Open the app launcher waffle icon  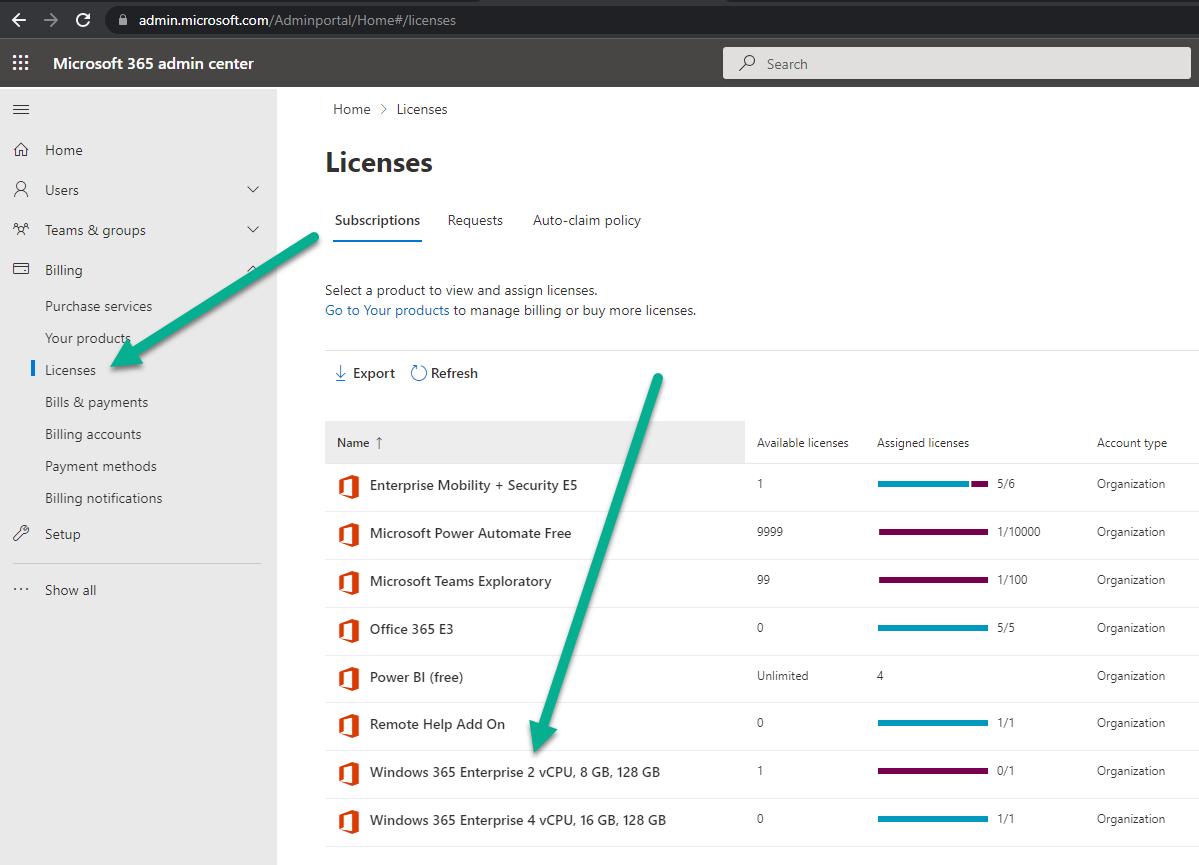(x=21, y=63)
